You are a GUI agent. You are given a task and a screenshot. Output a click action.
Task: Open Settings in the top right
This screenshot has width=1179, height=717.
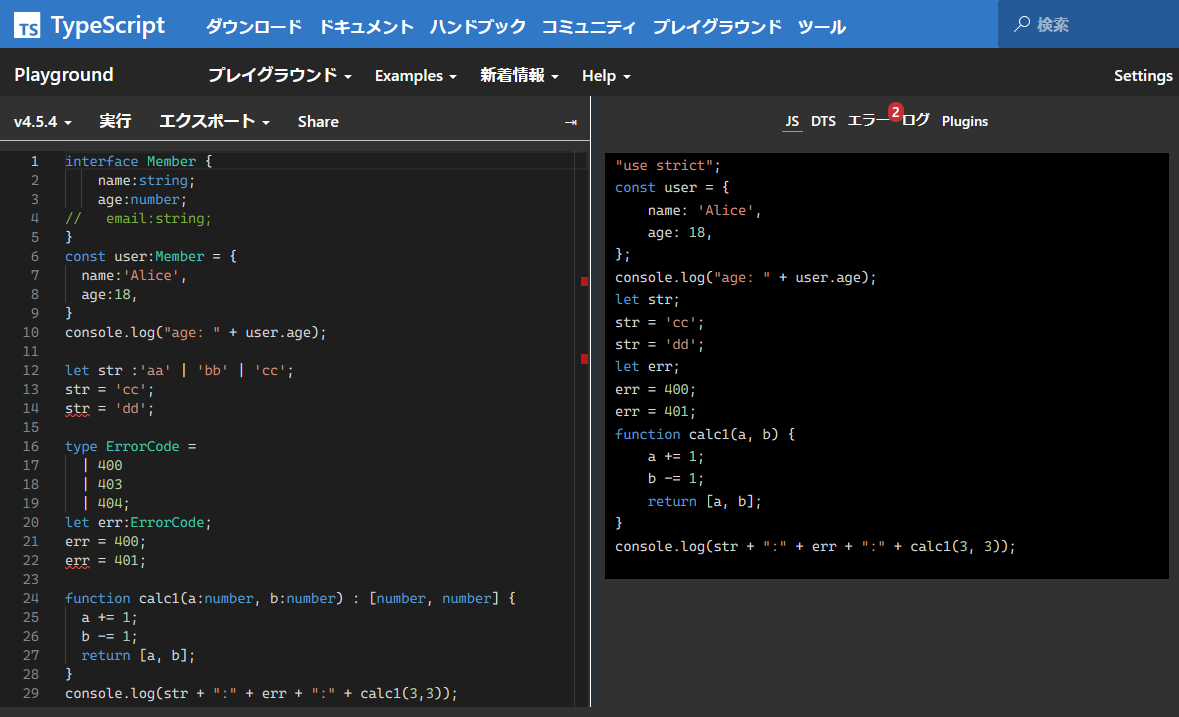click(x=1143, y=76)
